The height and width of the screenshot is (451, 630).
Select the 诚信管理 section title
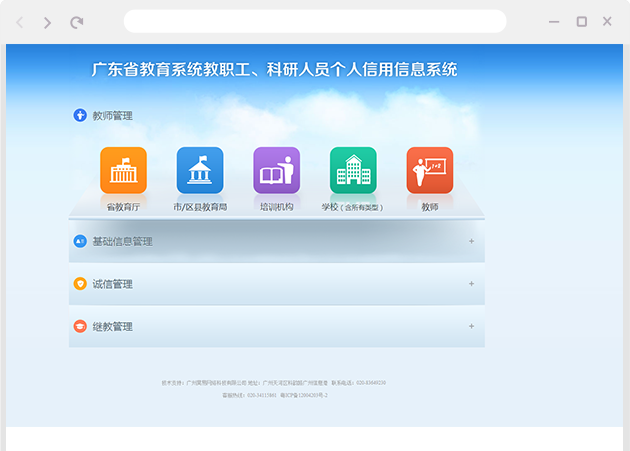click(x=112, y=284)
